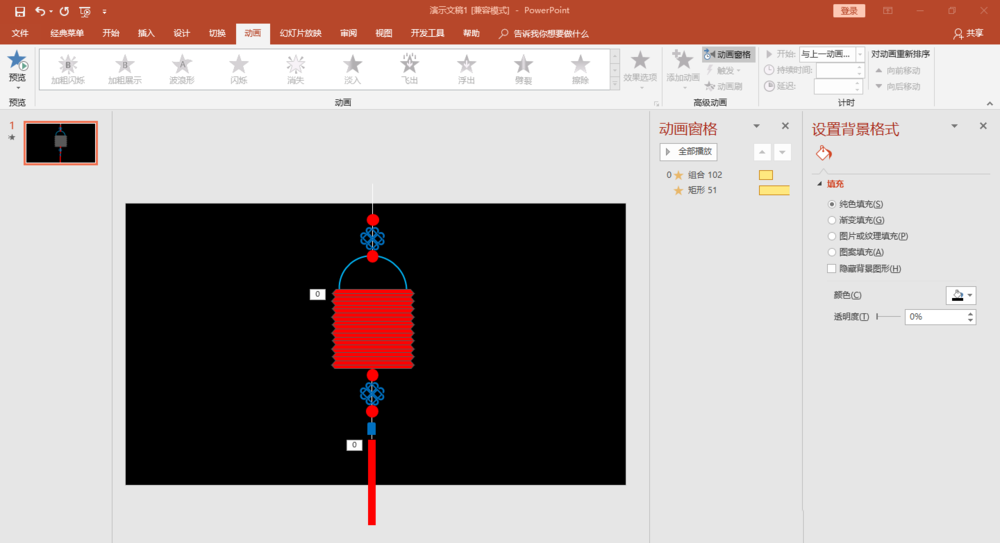The image size is (1000, 543).
Task: Open the Animation Pane options arrow
Action: pos(756,126)
